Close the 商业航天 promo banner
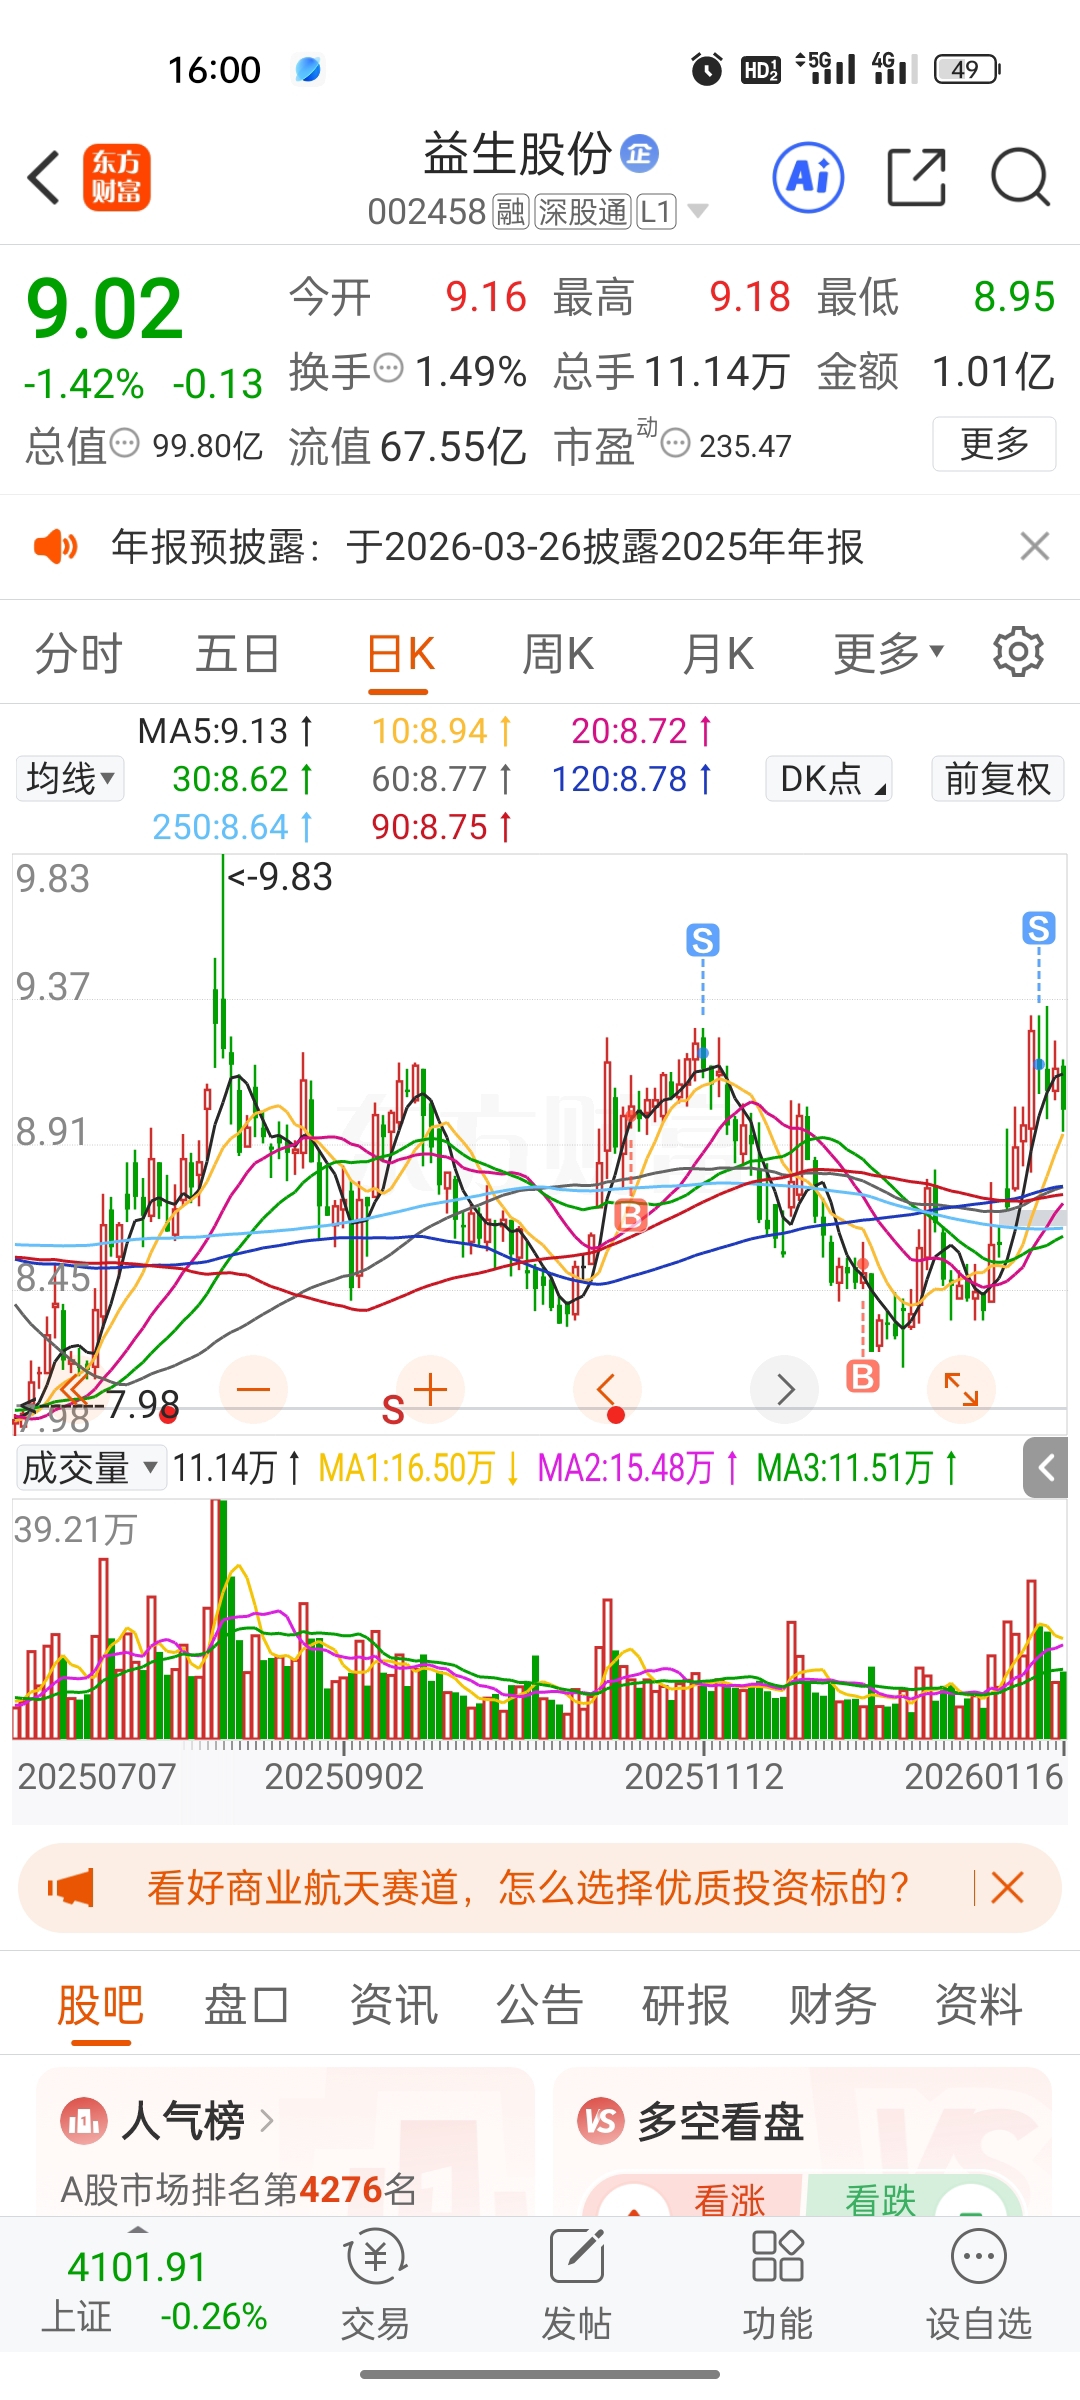Viewport: 1080px width, 2400px height. point(1007,1888)
